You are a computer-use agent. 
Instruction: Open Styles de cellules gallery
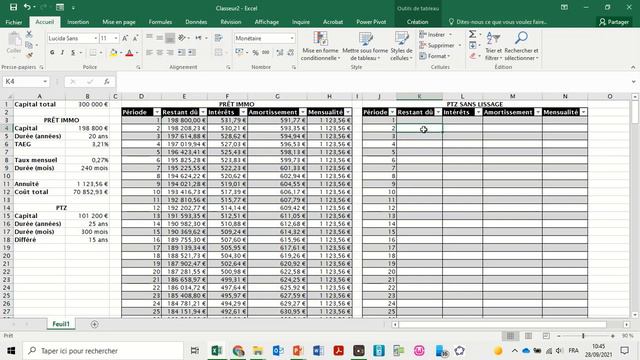click(x=401, y=46)
